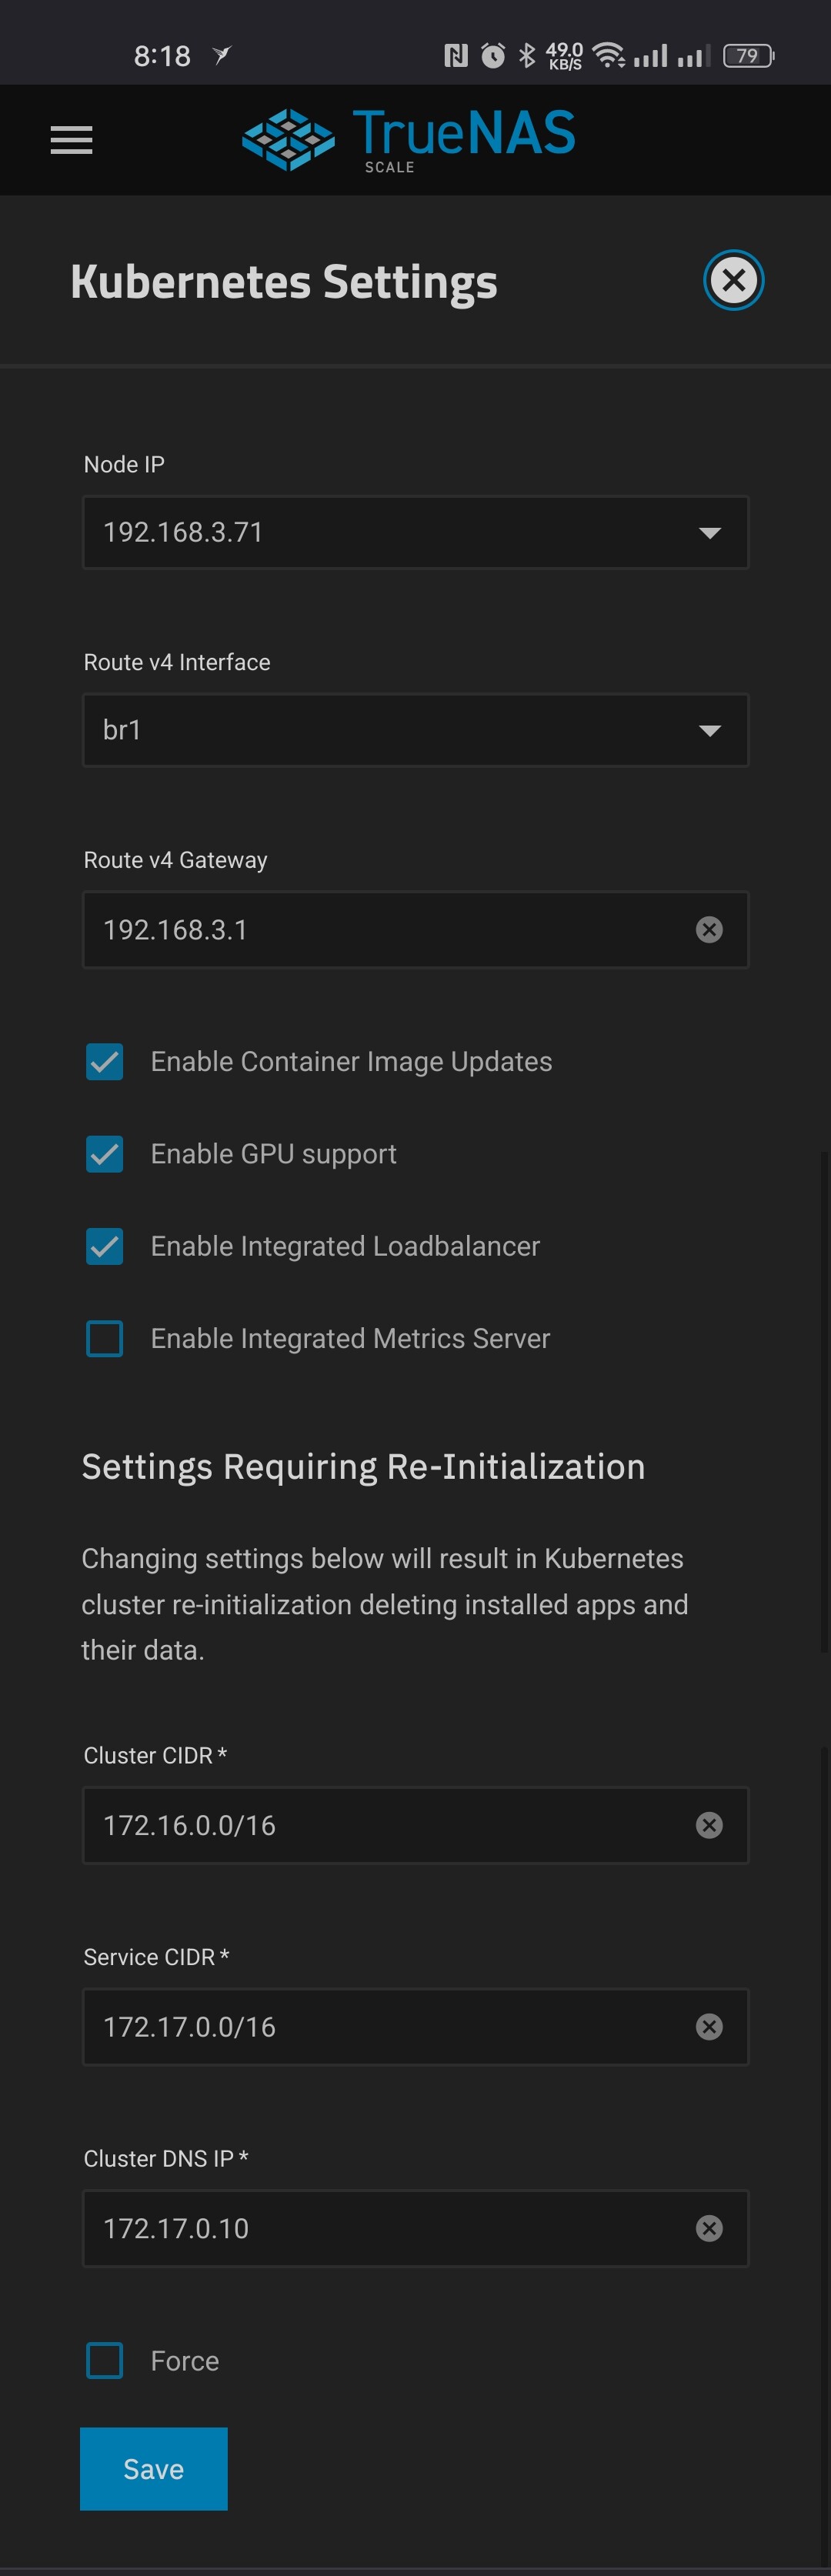Disable Enable Container Image Updates checkbox

105,1062
